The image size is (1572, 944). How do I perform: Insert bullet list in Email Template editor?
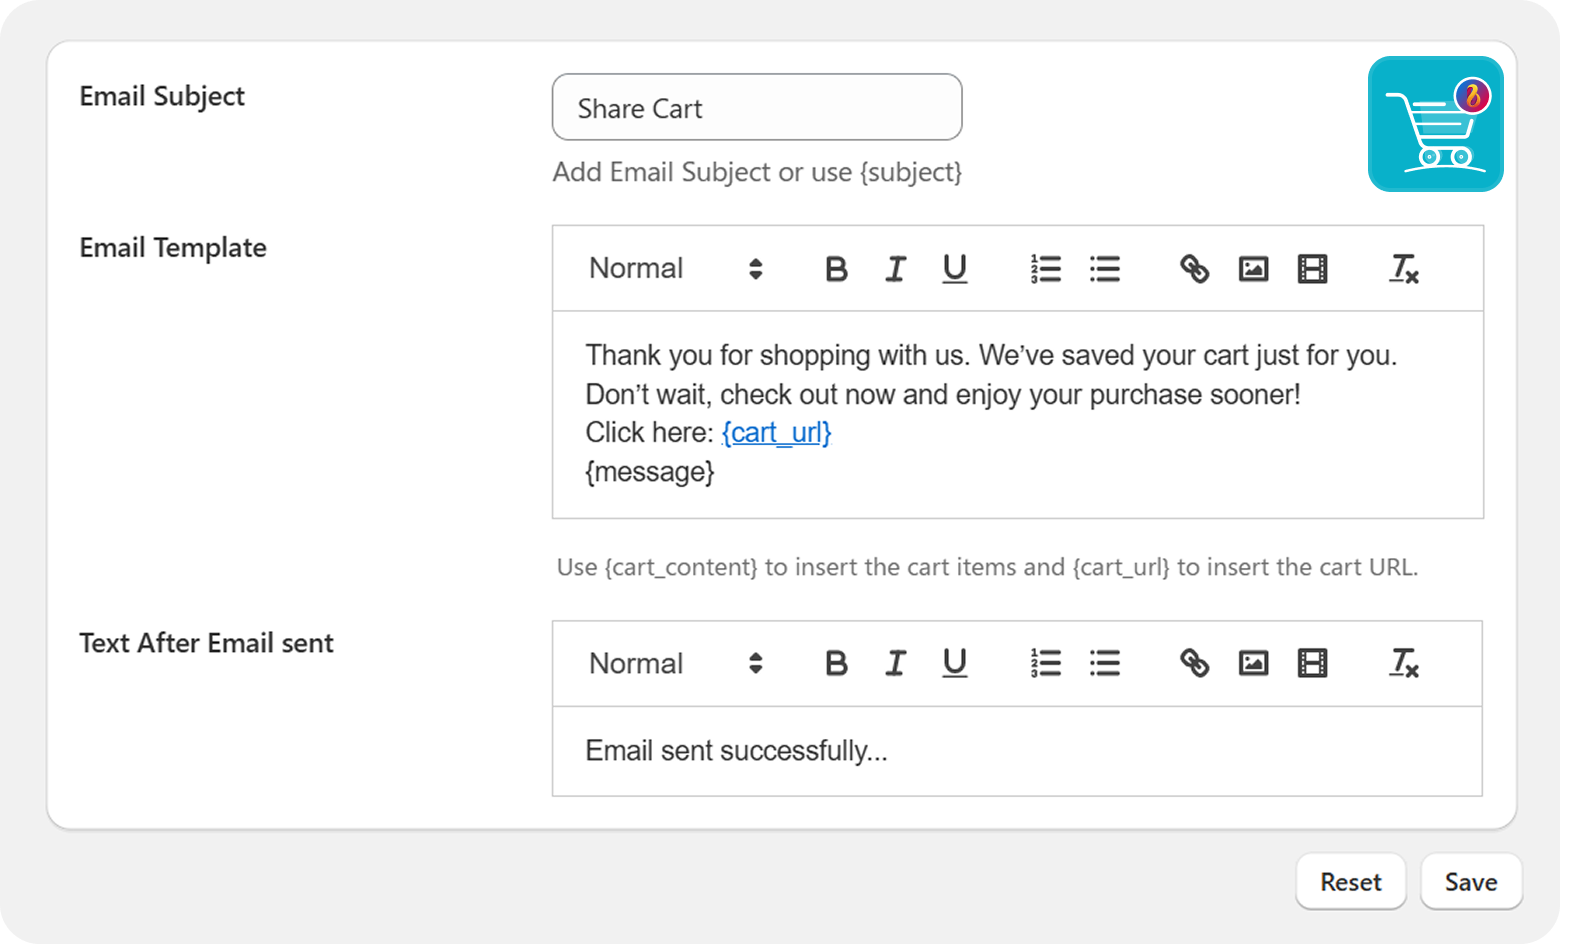(x=1104, y=269)
